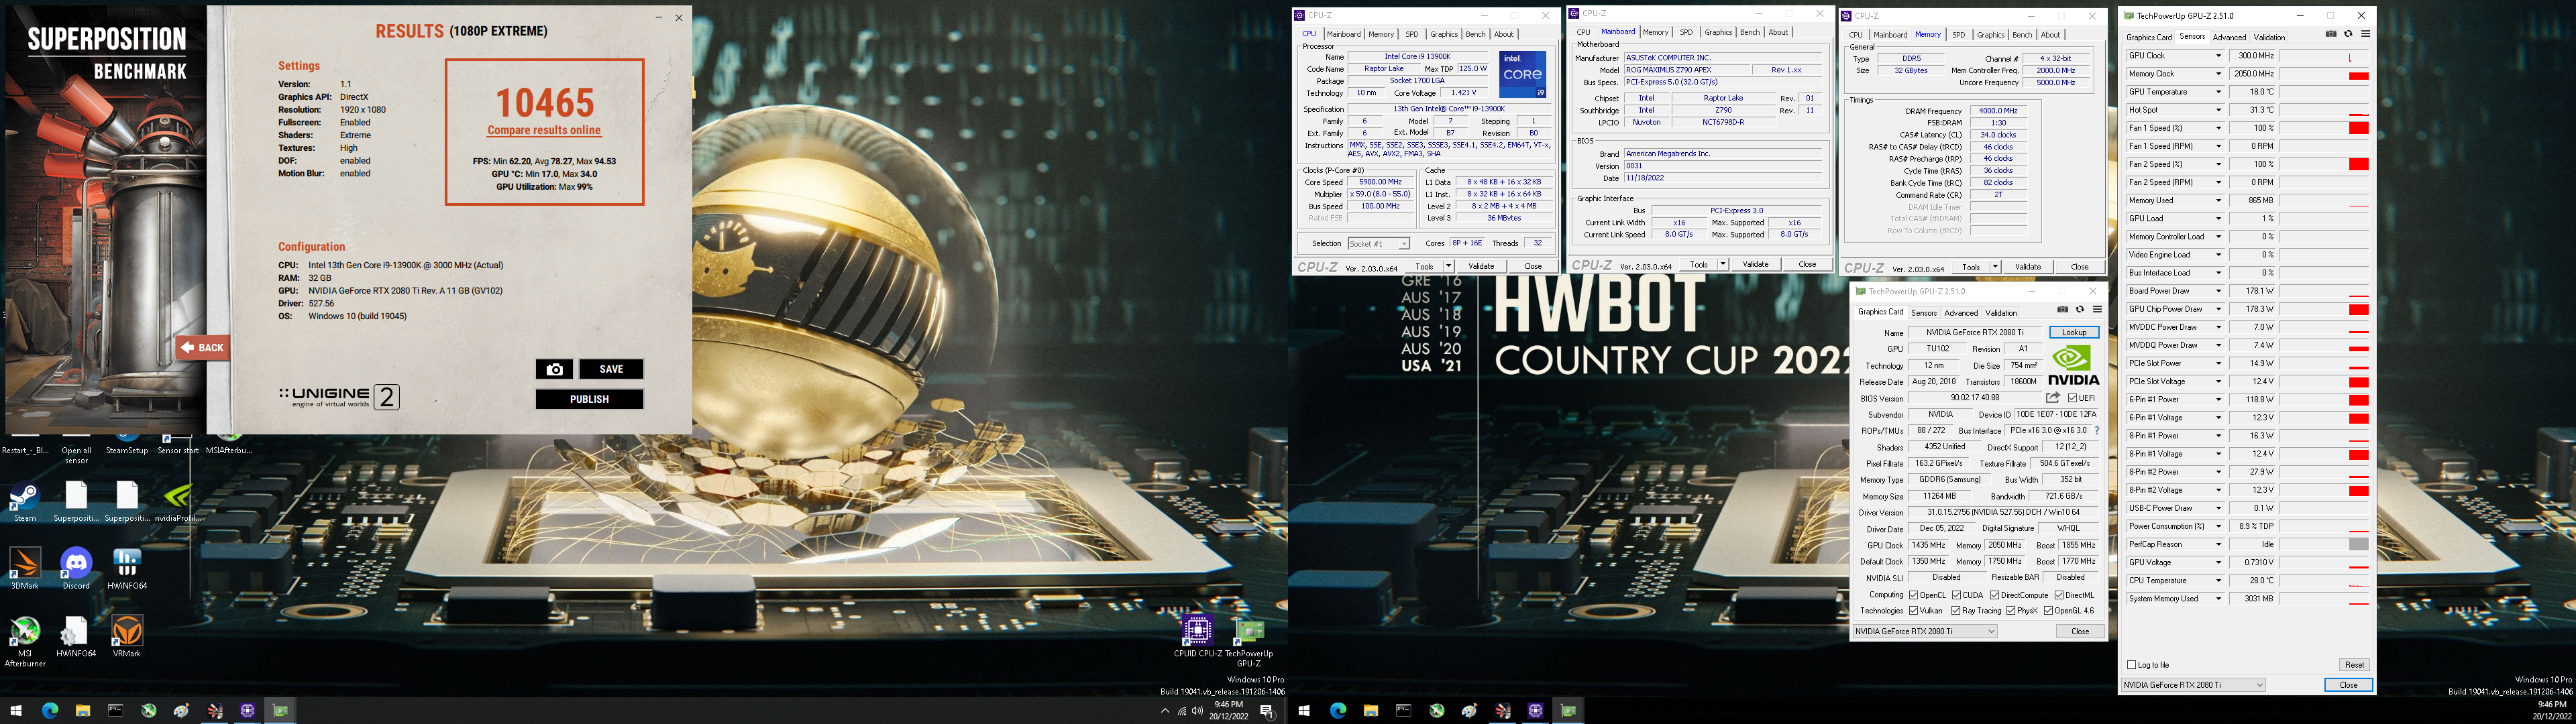Open the GPU Clock sensor dropdown arrow
Image resolution: width=2576 pixels, height=724 pixels.
coord(2218,56)
